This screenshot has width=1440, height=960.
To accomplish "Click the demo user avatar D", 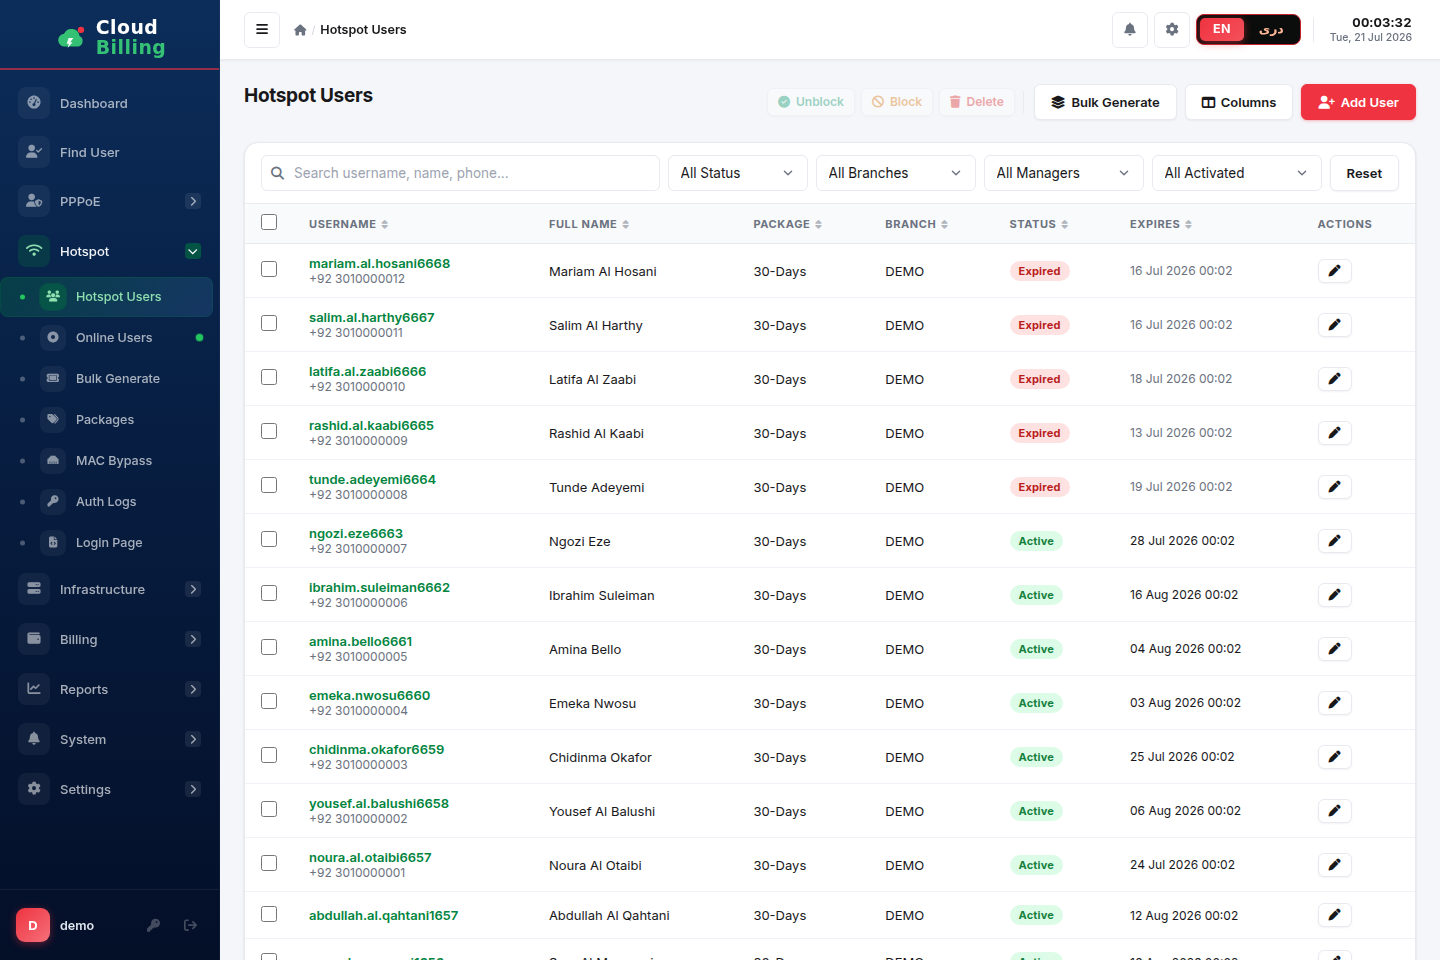I will click(x=33, y=925).
